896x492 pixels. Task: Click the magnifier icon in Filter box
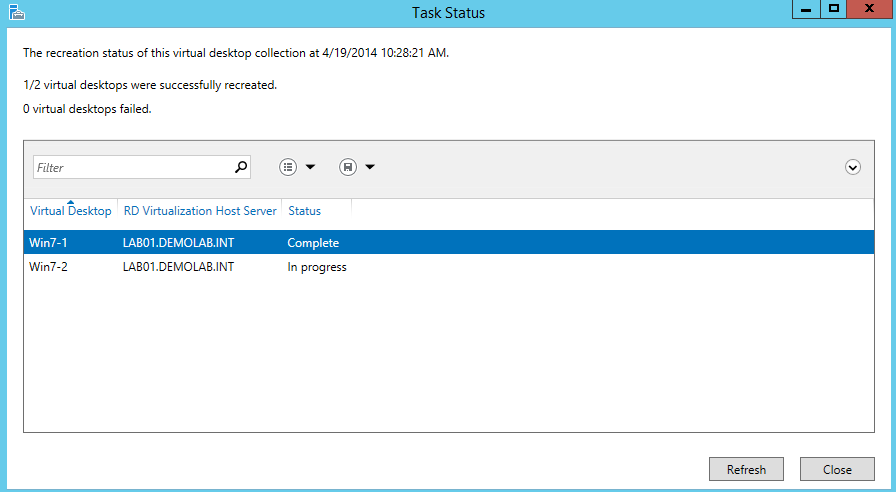(x=240, y=168)
